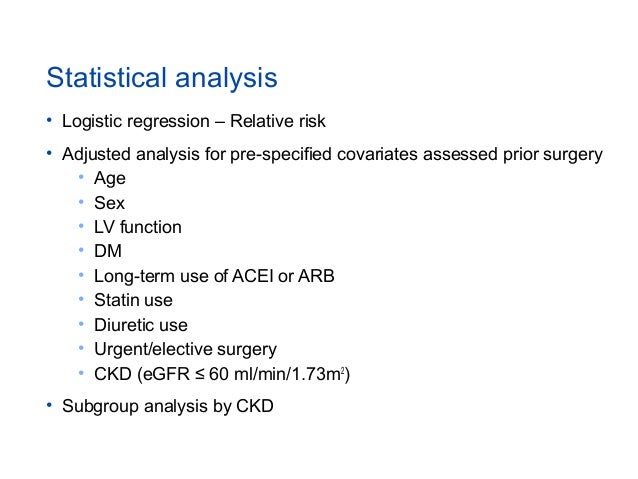638x479 pixels.
Task: Click the light bullet before Age
Action: click(81, 177)
